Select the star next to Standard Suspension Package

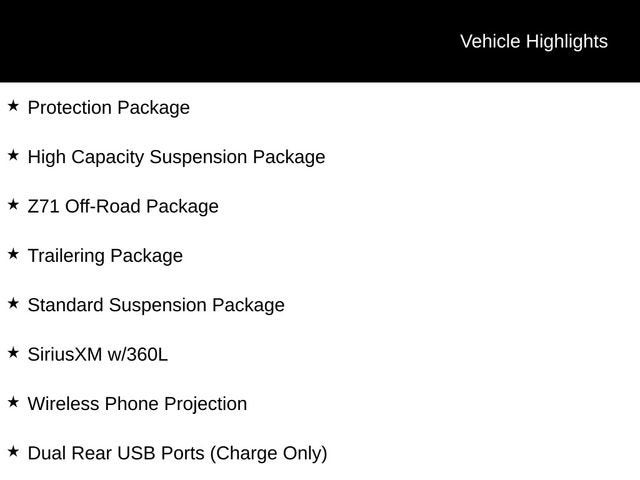[13, 303]
